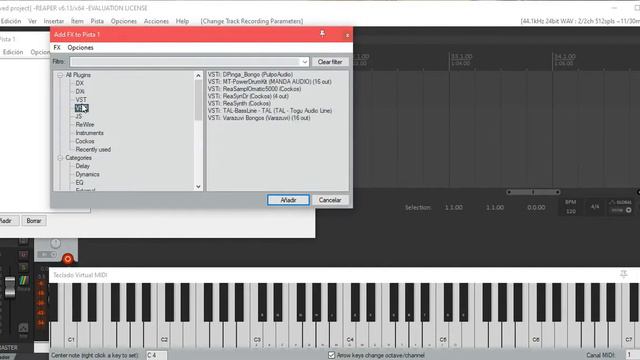Click the timeline ruler mark at 1:06.00
This screenshot has height=360, width=640.
point(564,63)
